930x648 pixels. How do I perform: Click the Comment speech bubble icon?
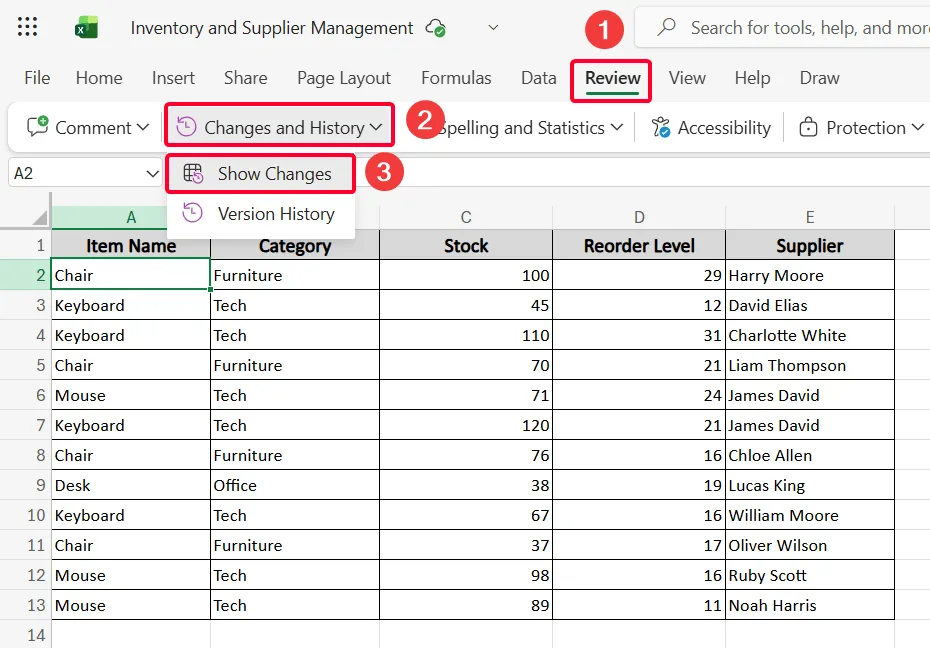[x=37, y=127]
